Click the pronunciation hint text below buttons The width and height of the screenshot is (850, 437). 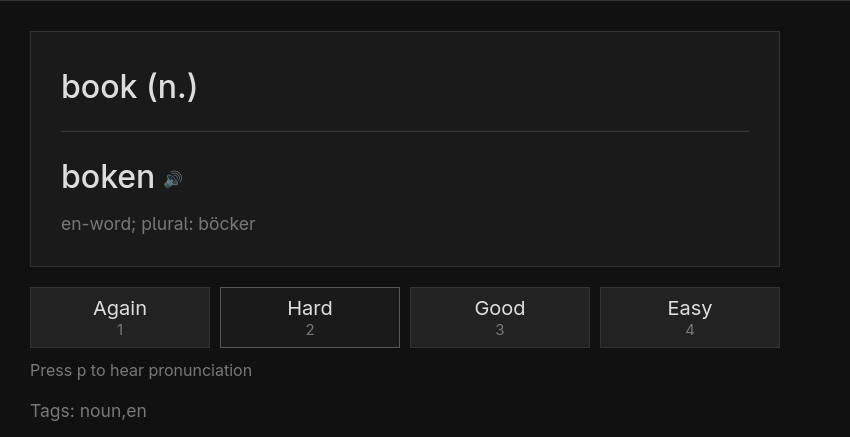click(x=141, y=370)
